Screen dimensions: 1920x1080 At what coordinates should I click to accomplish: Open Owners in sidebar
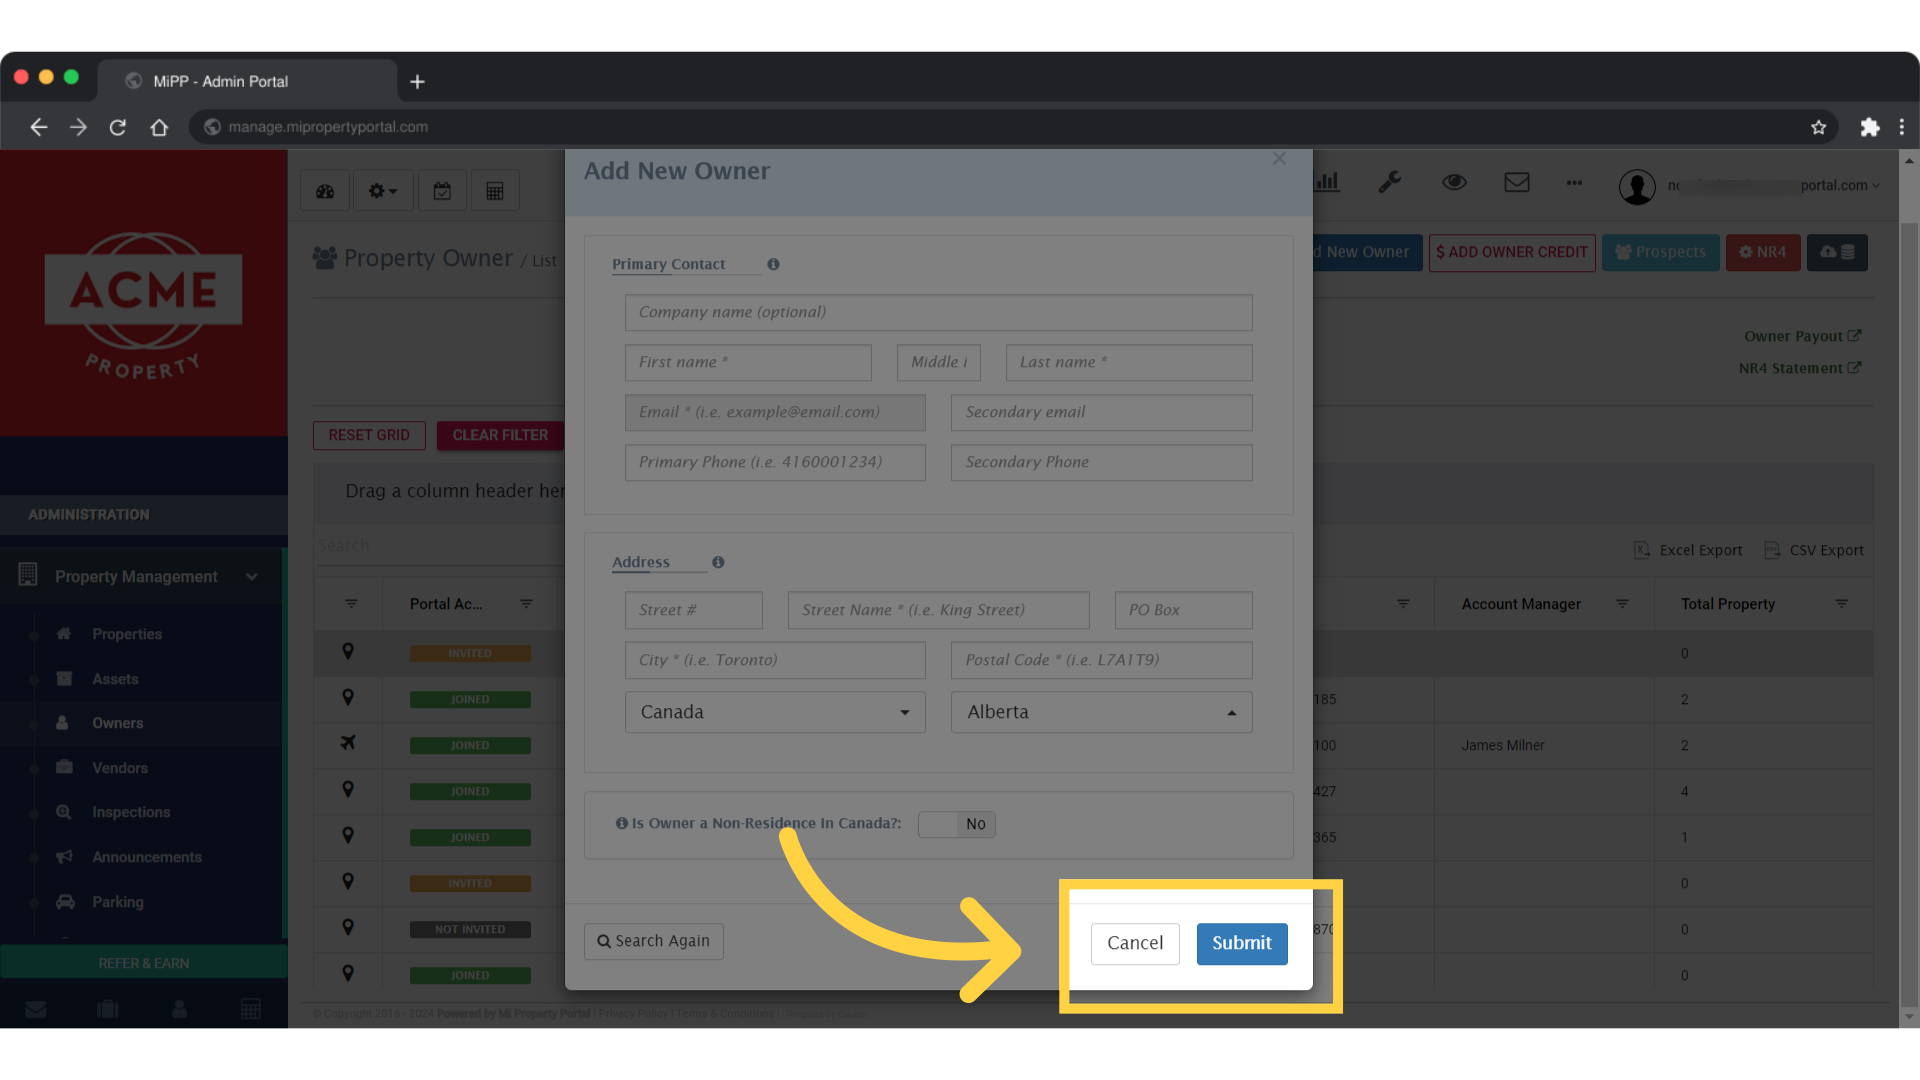coord(118,723)
